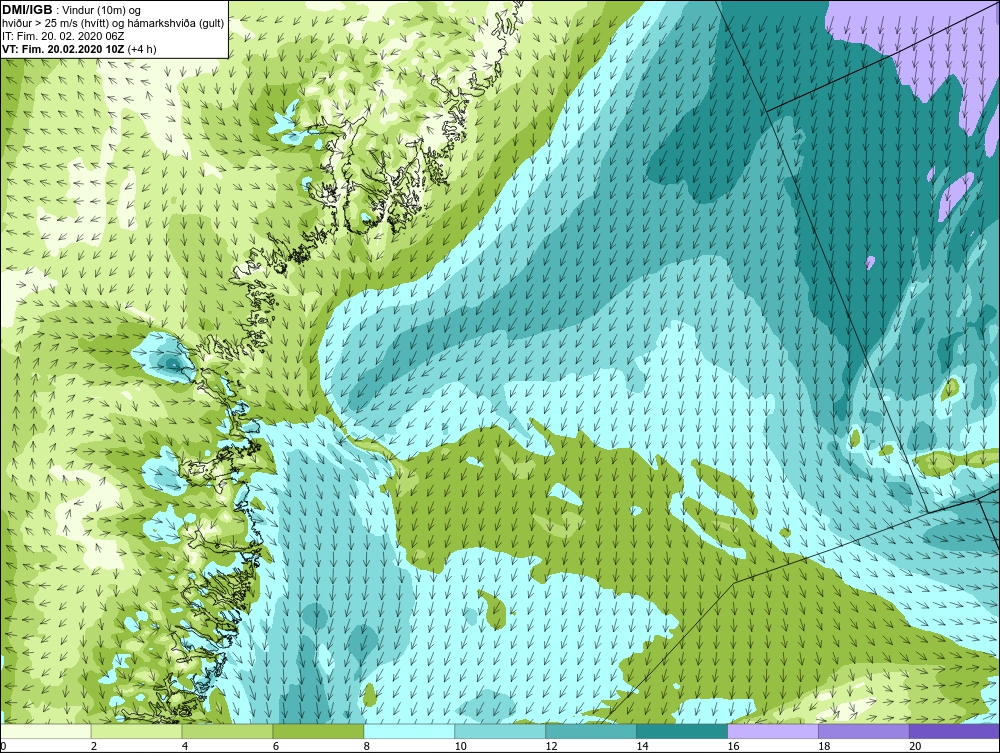This screenshot has height=753, width=1000.
Task: Click the 18–20 m/s purple legend swatch
Action: click(864, 731)
